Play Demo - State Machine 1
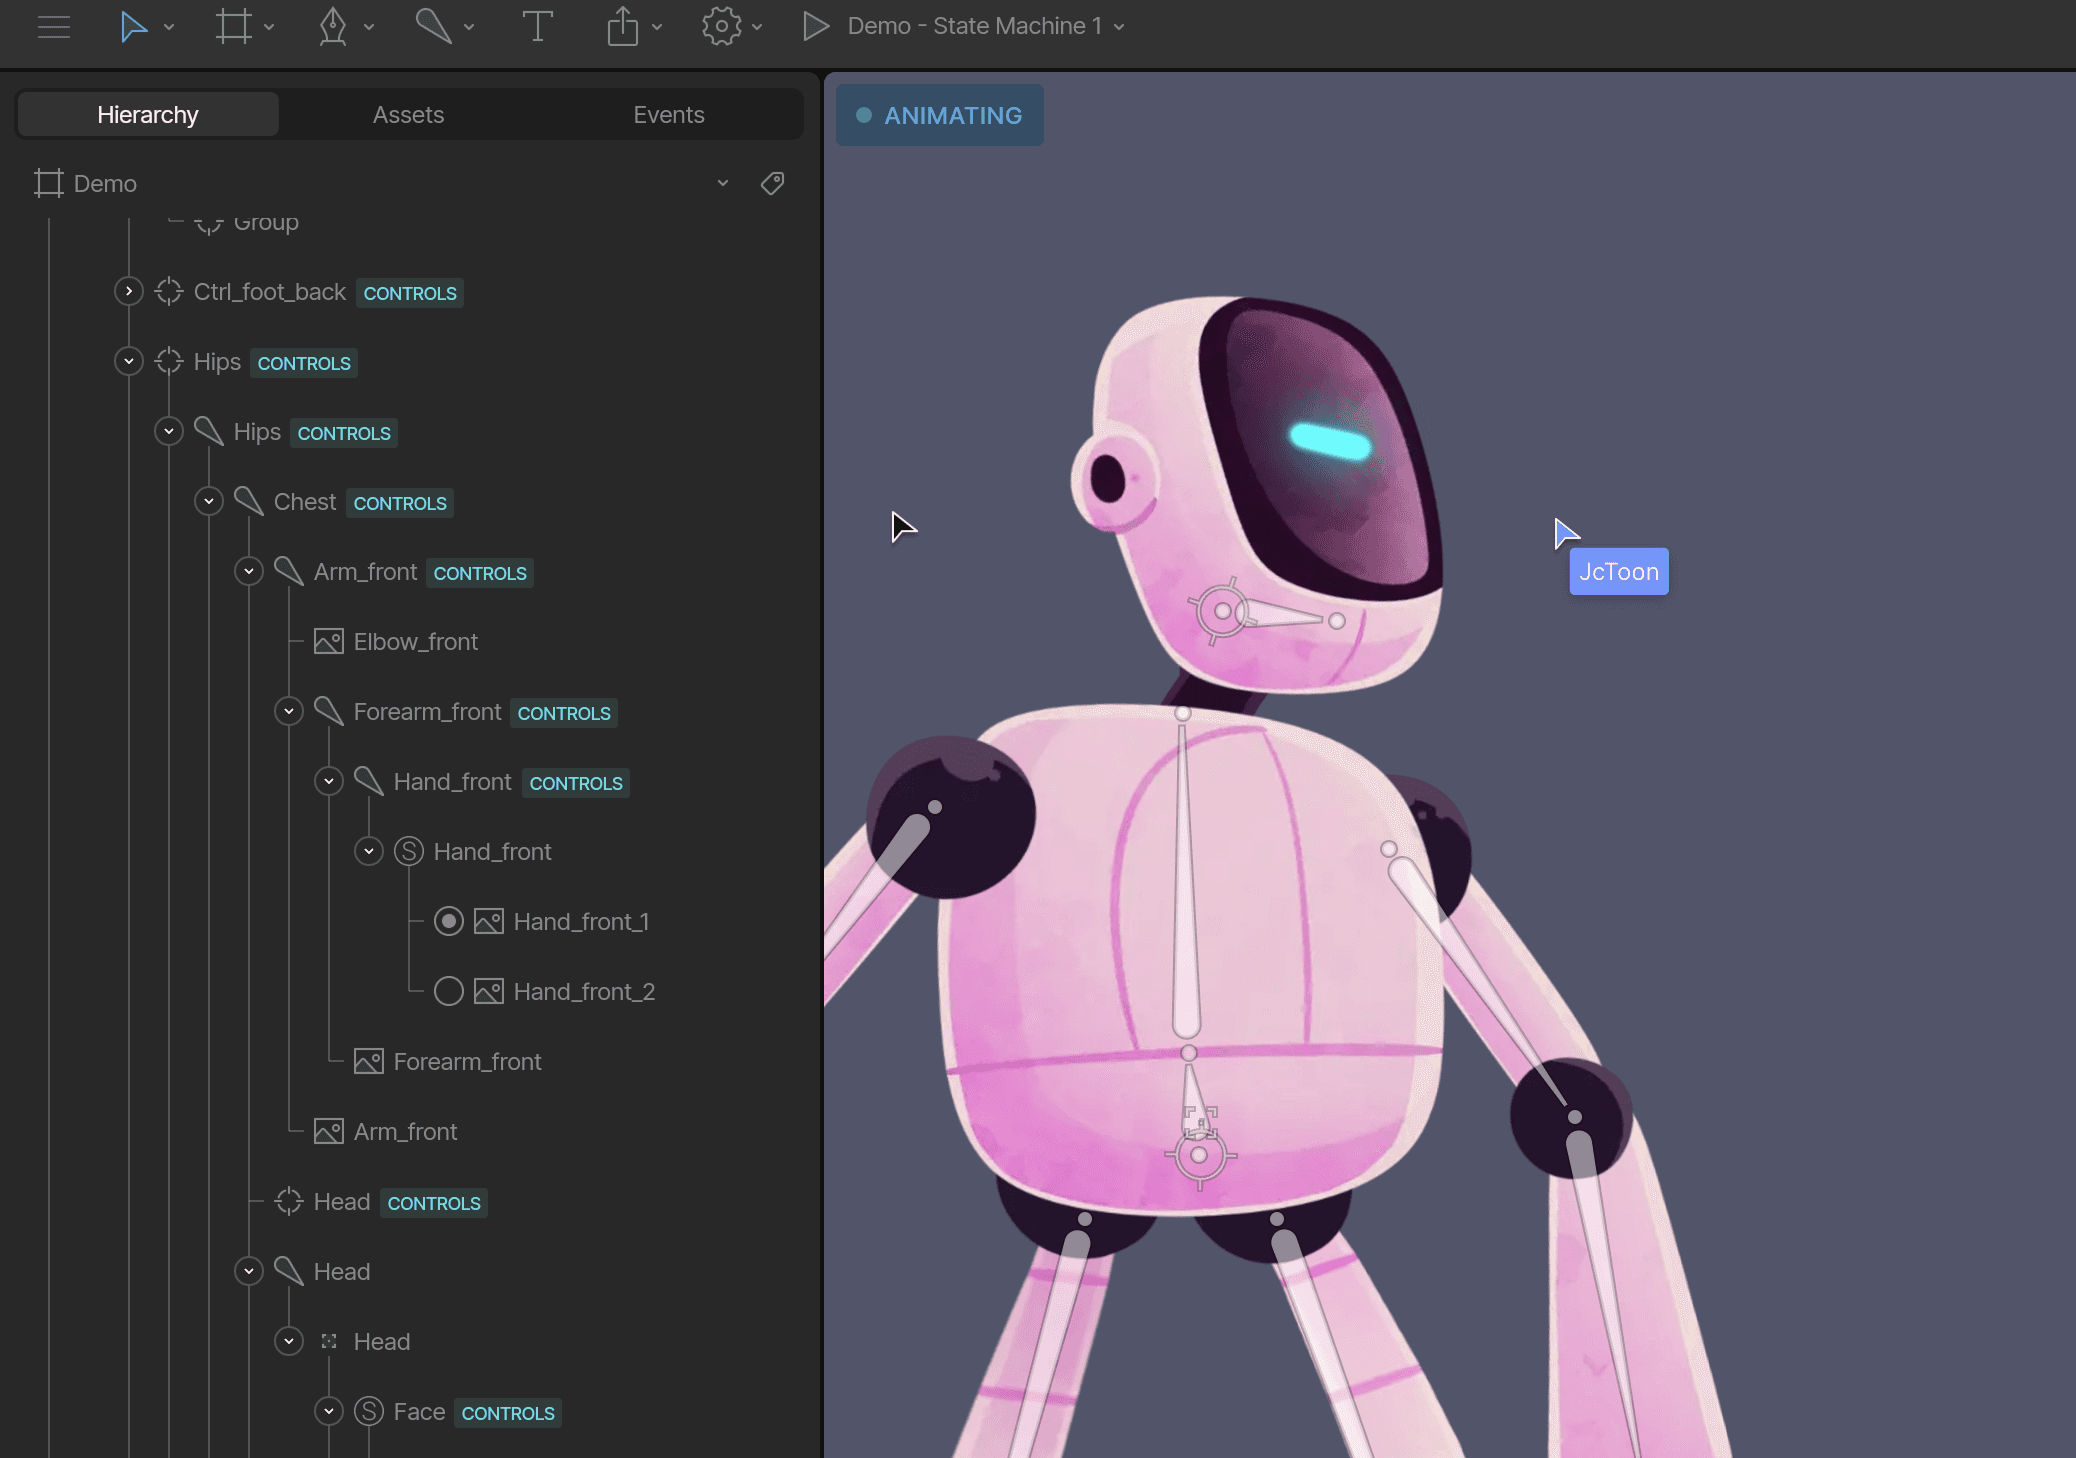This screenshot has height=1458, width=2076. (816, 27)
